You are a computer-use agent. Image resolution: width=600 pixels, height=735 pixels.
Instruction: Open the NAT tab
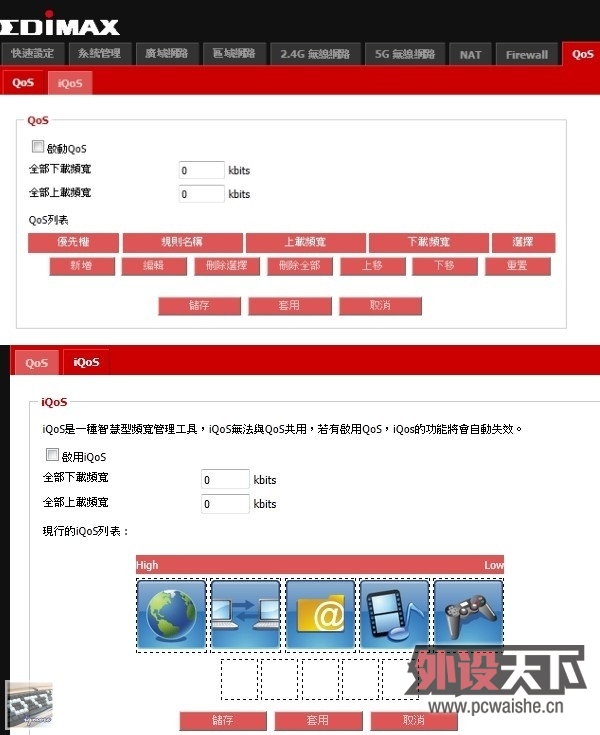pos(471,54)
